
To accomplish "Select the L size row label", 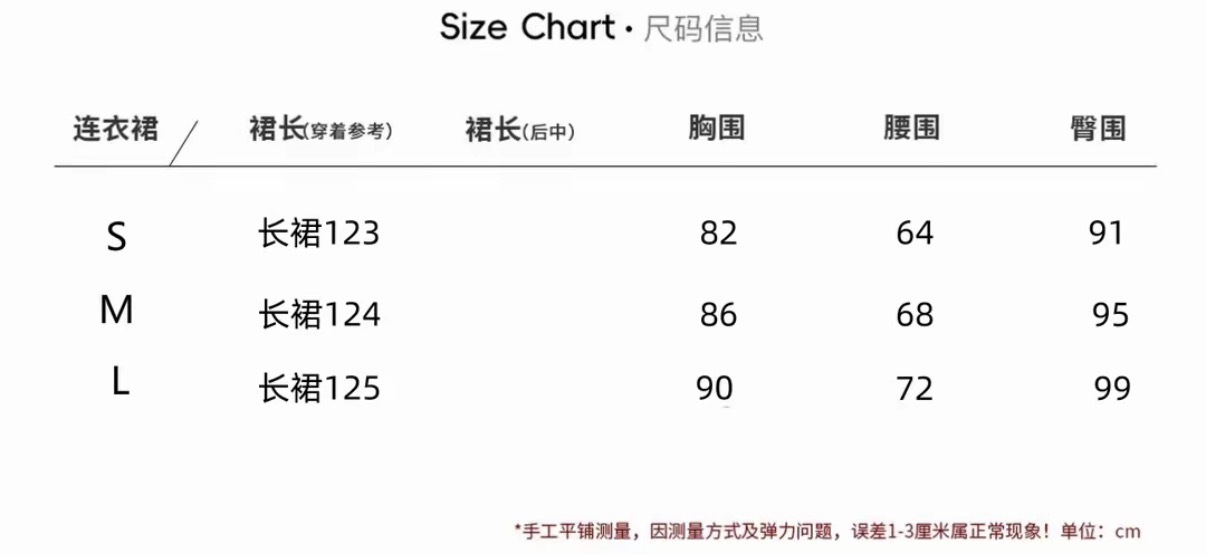I will click(119, 383).
